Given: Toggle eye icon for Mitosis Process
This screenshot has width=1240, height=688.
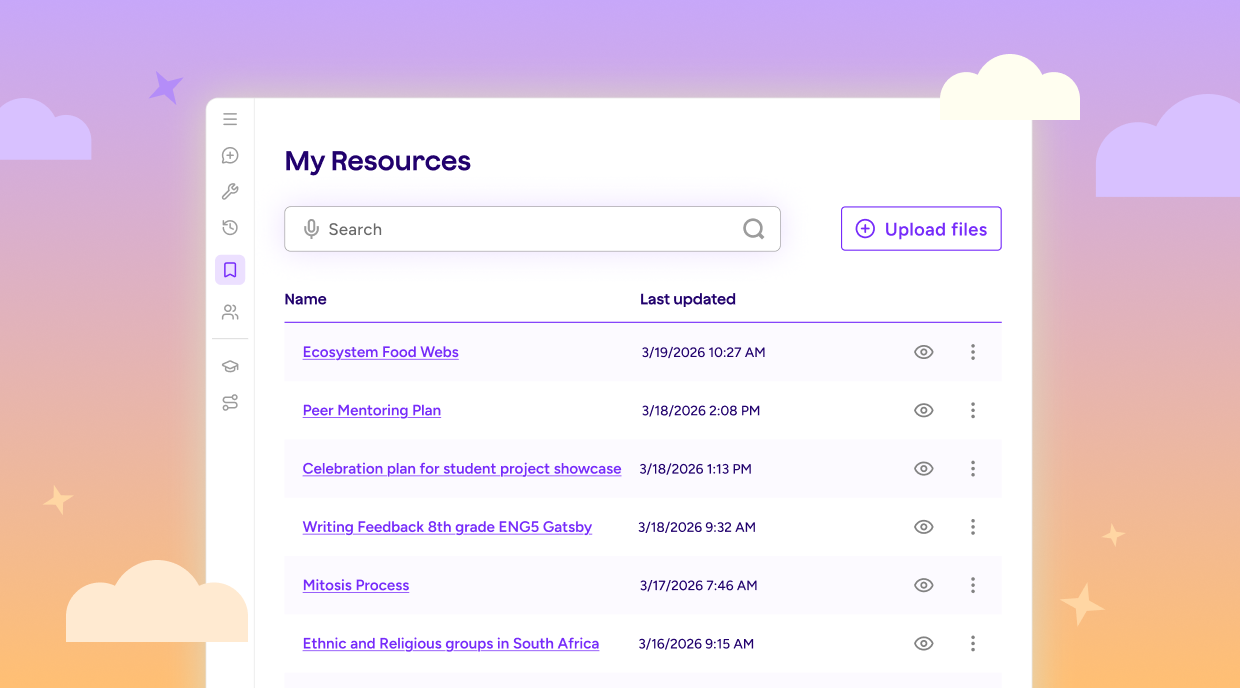Looking at the screenshot, I should [x=923, y=585].
